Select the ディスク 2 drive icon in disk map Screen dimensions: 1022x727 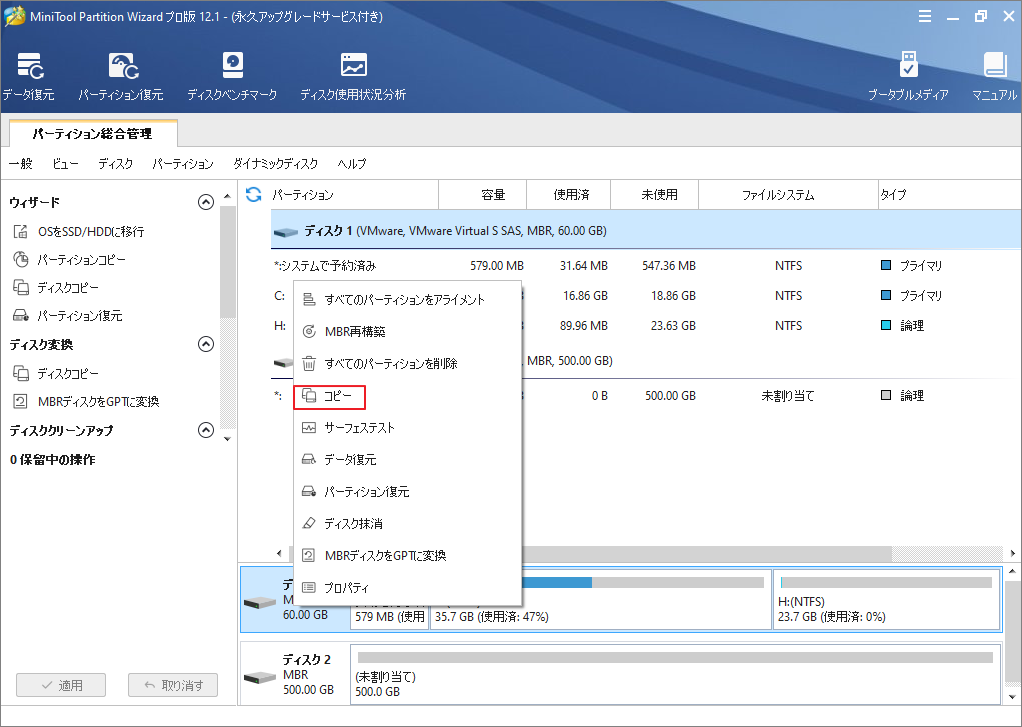(x=259, y=677)
